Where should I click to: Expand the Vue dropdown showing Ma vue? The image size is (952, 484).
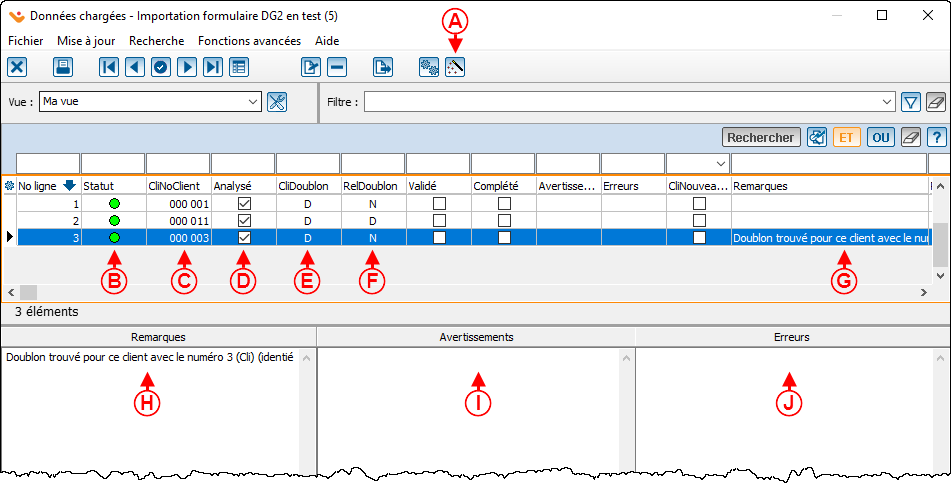[x=252, y=102]
